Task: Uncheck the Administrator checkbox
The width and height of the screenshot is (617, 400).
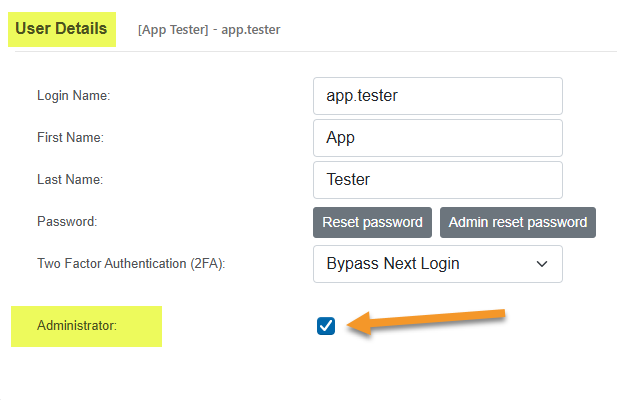Action: [x=326, y=326]
